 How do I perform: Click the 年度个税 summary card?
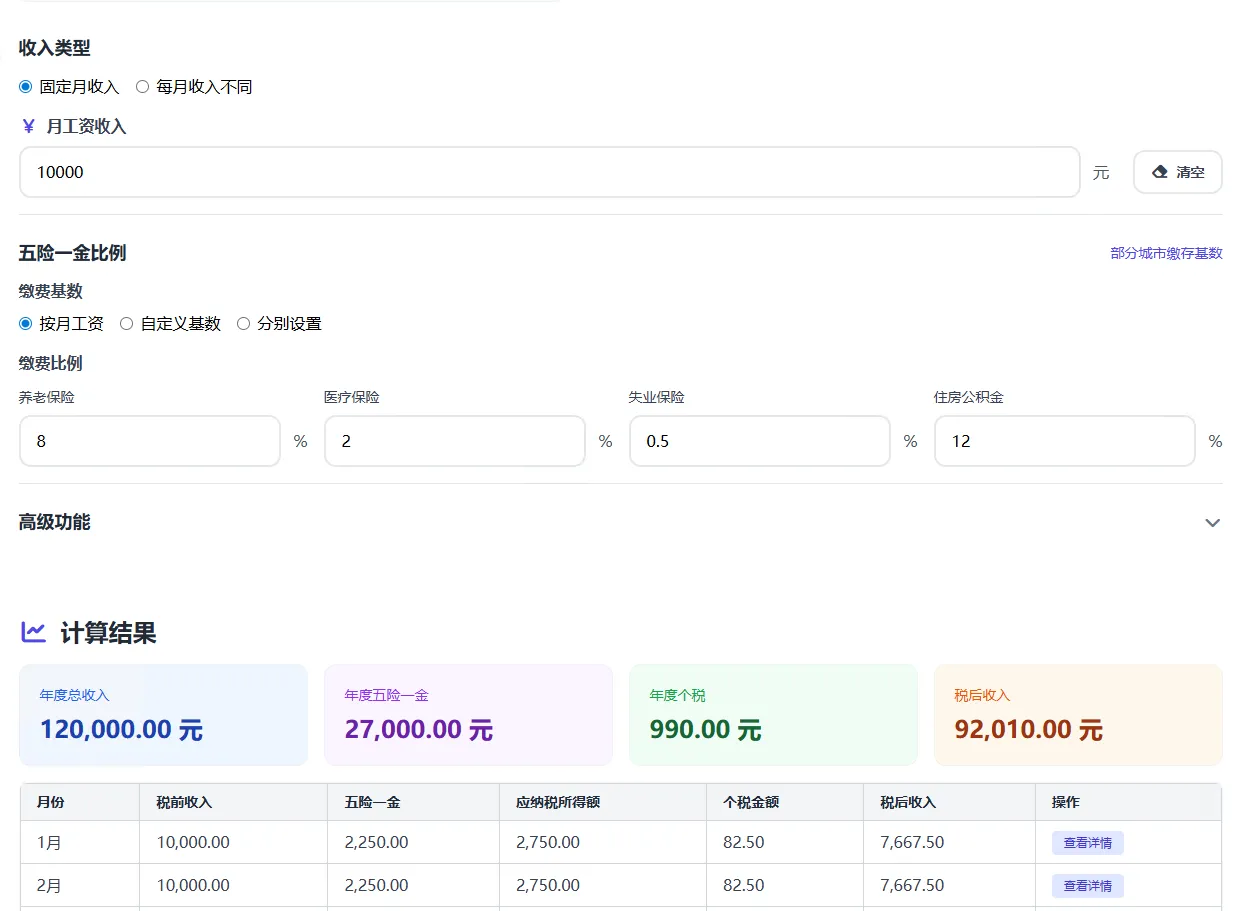pyautogui.click(x=773, y=715)
